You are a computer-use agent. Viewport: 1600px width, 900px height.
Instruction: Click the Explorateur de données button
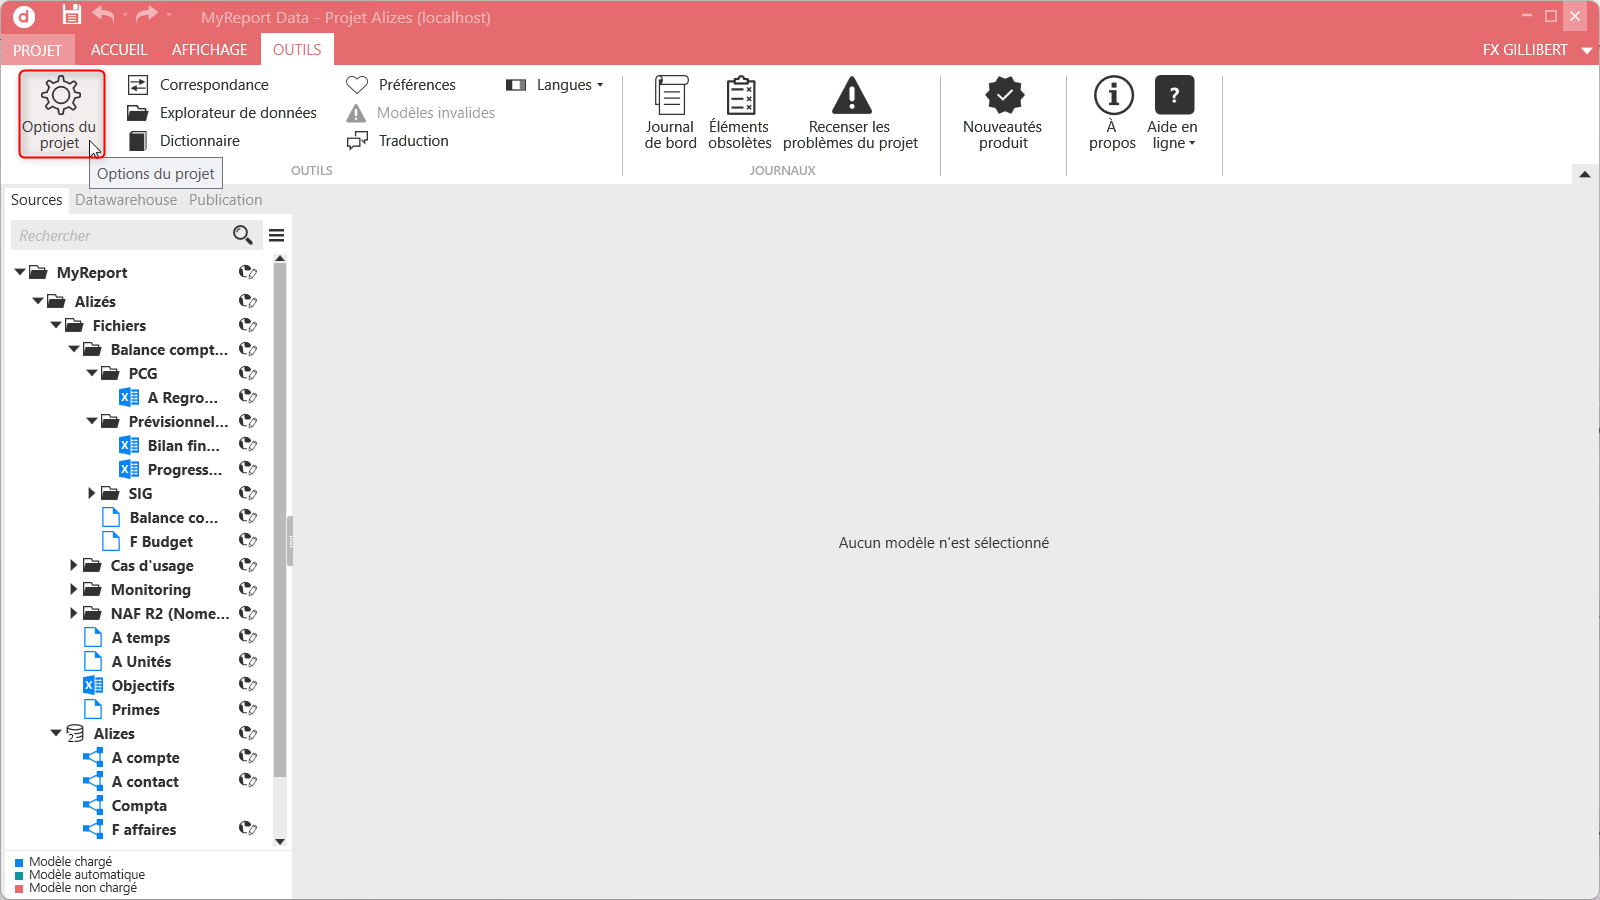223,113
